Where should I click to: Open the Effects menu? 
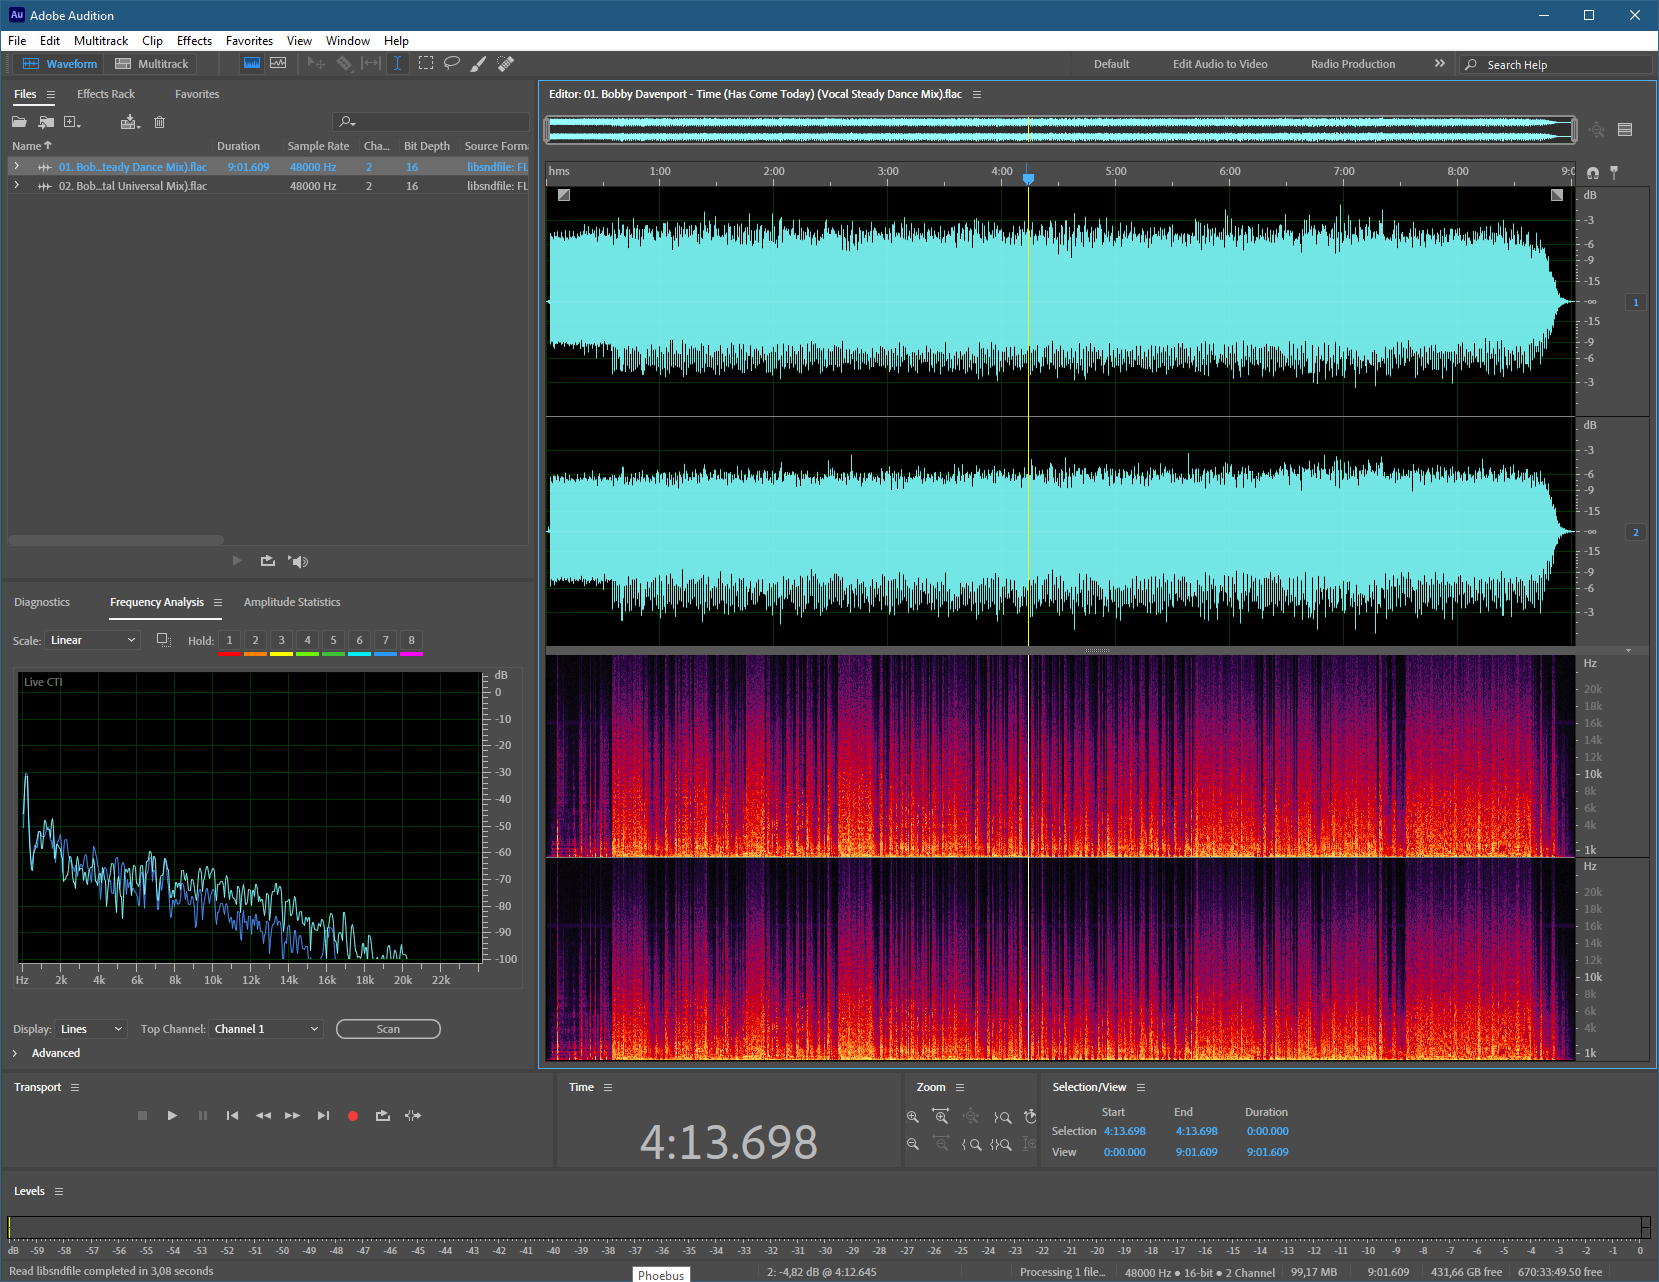[194, 41]
